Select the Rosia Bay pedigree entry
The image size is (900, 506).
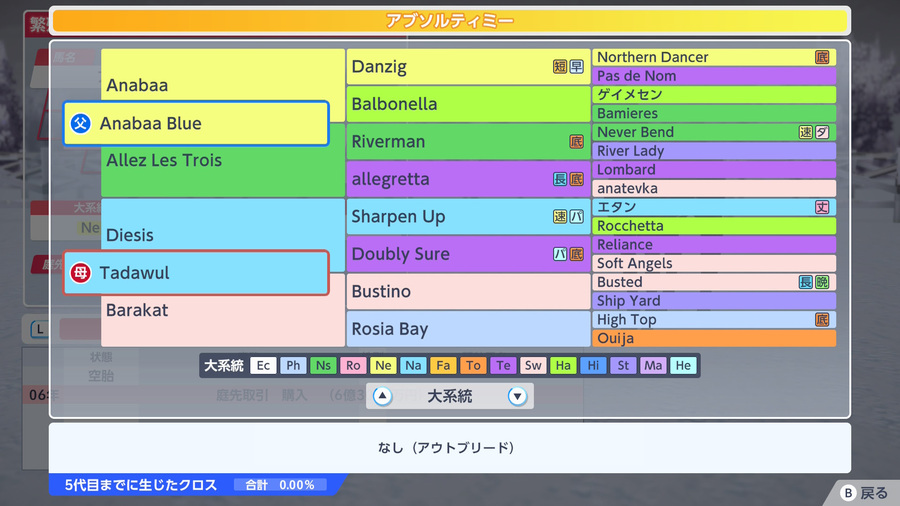tap(468, 329)
